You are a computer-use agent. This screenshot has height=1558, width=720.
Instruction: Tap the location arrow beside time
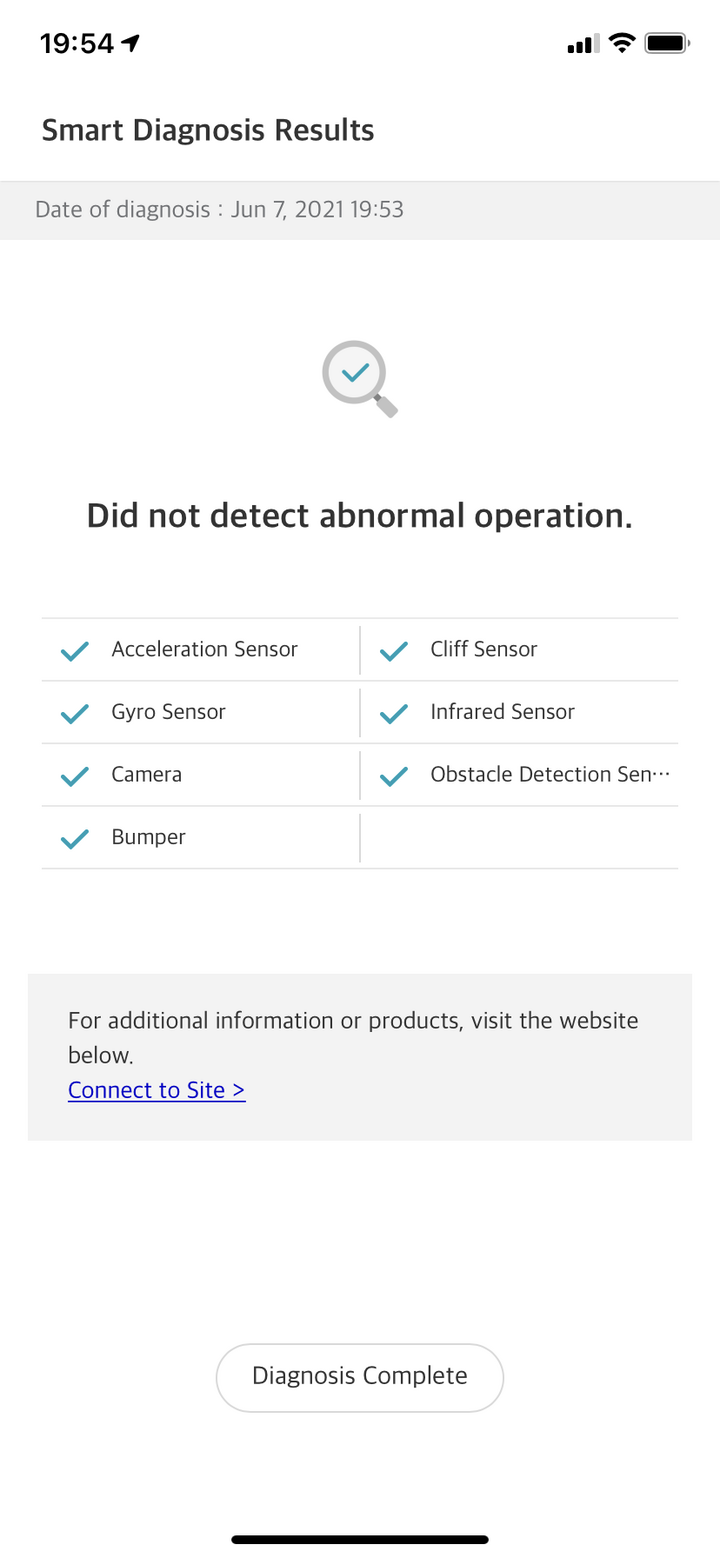pos(130,43)
